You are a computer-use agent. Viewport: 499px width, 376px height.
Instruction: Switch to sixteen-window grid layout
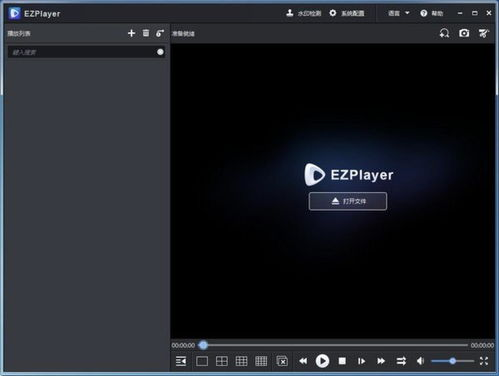click(x=261, y=361)
